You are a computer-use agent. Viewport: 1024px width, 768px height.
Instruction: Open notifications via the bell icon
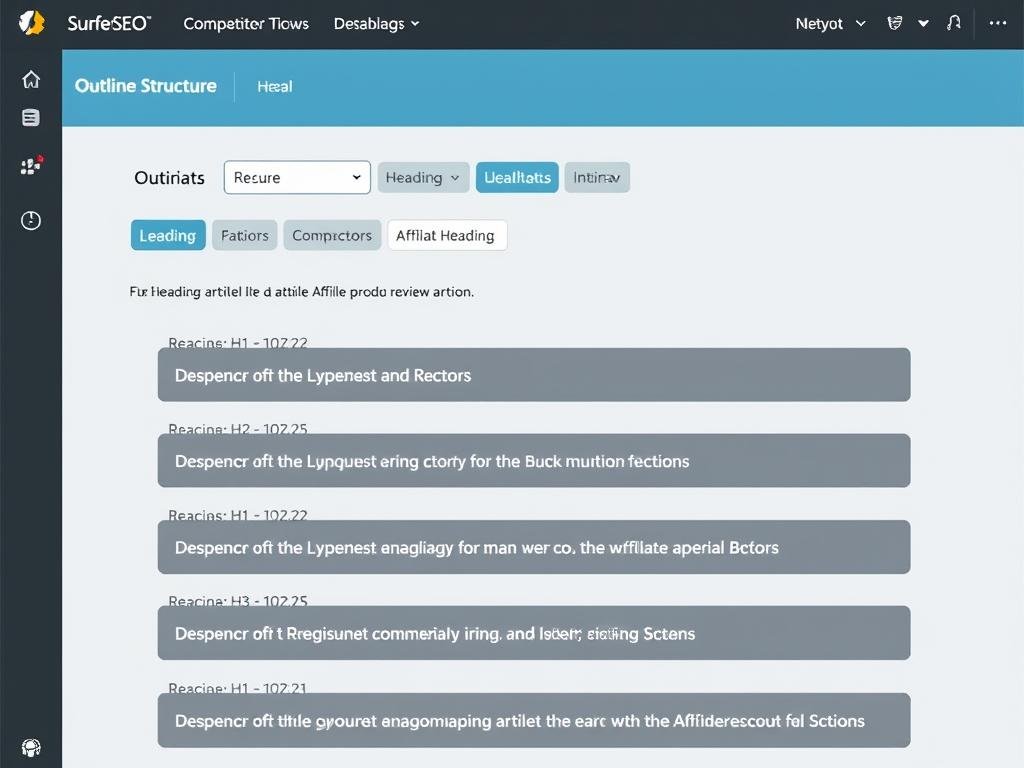pos(953,22)
